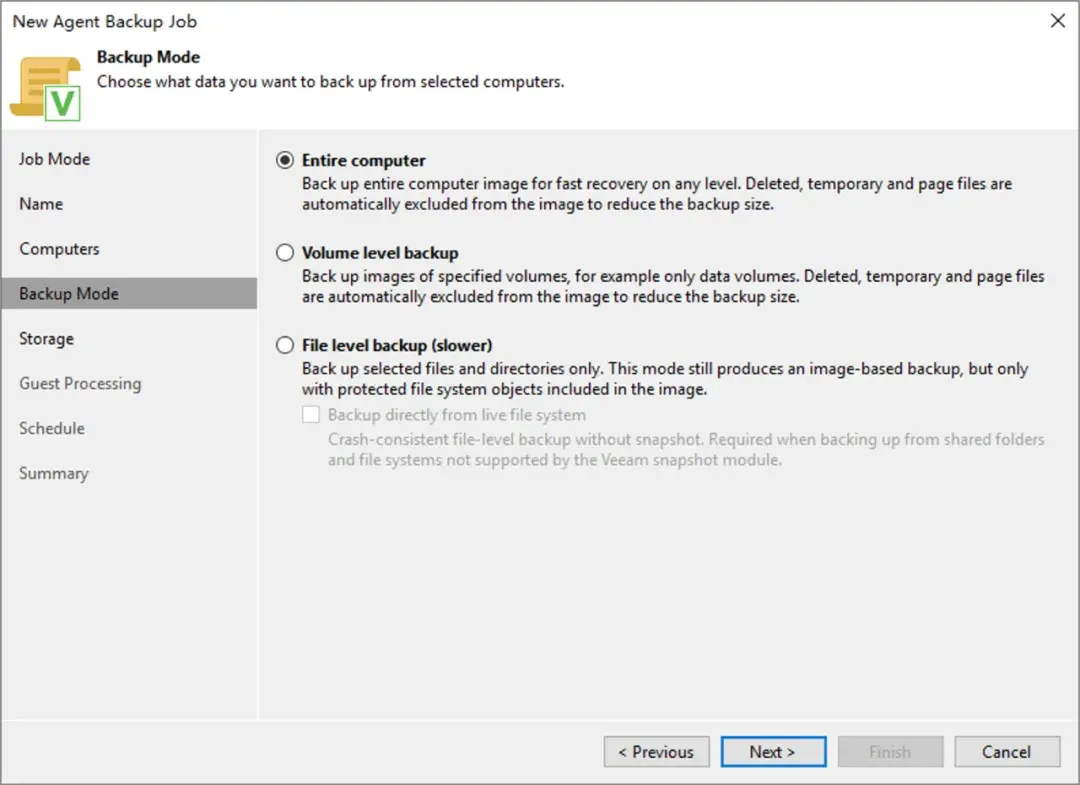Open the Name step in sidebar
1080x785 pixels.
click(41, 204)
